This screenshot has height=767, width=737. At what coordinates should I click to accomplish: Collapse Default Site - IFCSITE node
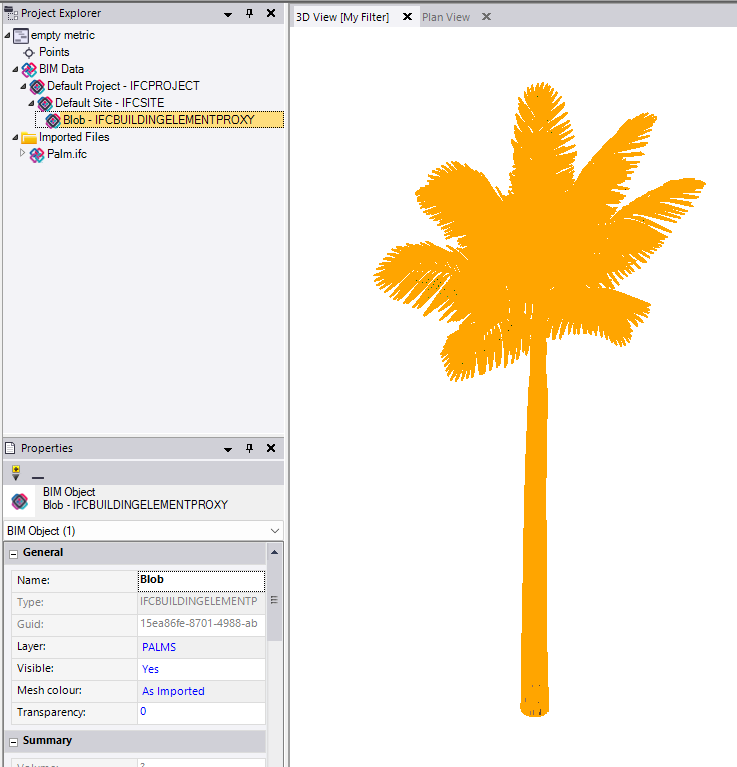31,104
